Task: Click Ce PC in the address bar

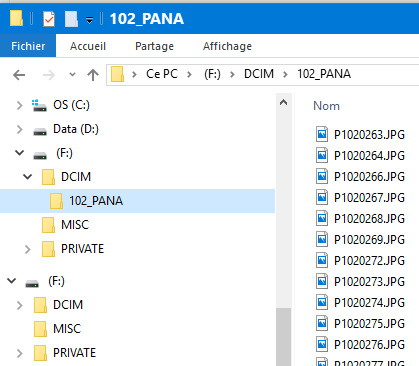Action: [162, 74]
